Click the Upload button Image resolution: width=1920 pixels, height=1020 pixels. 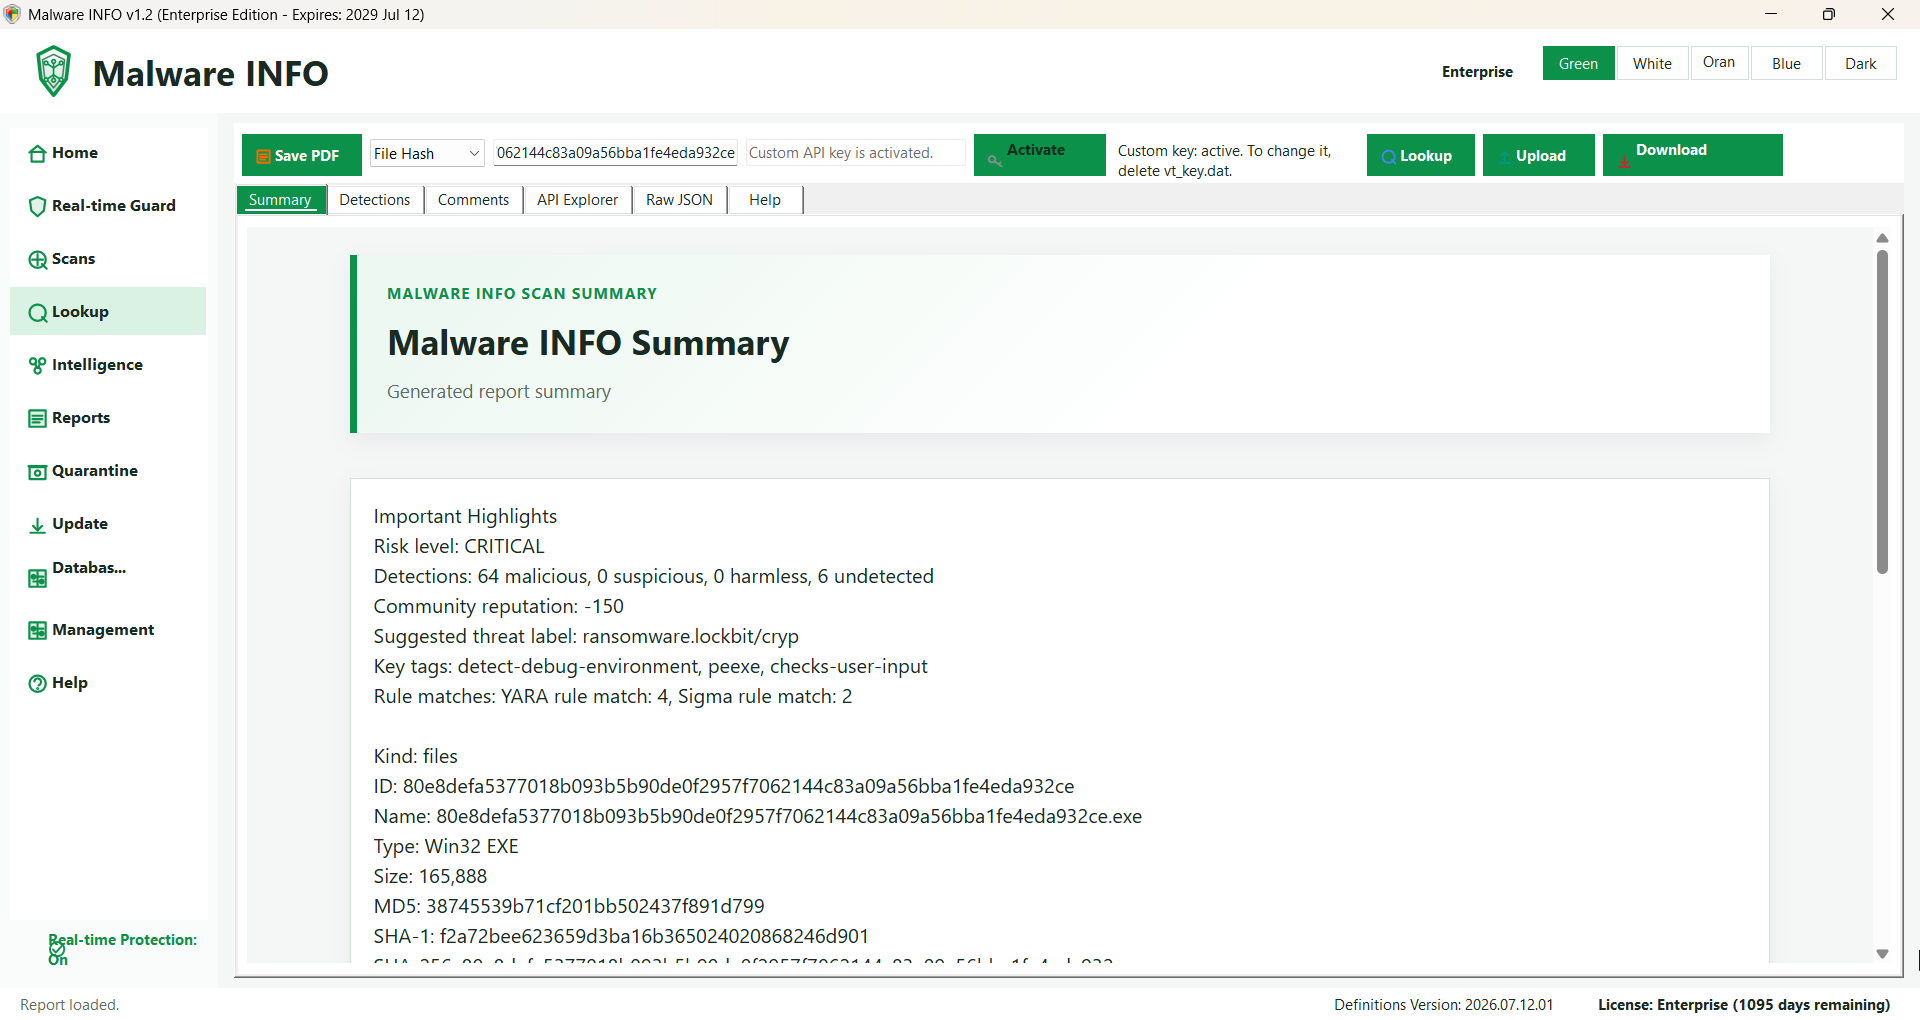tap(1538, 155)
